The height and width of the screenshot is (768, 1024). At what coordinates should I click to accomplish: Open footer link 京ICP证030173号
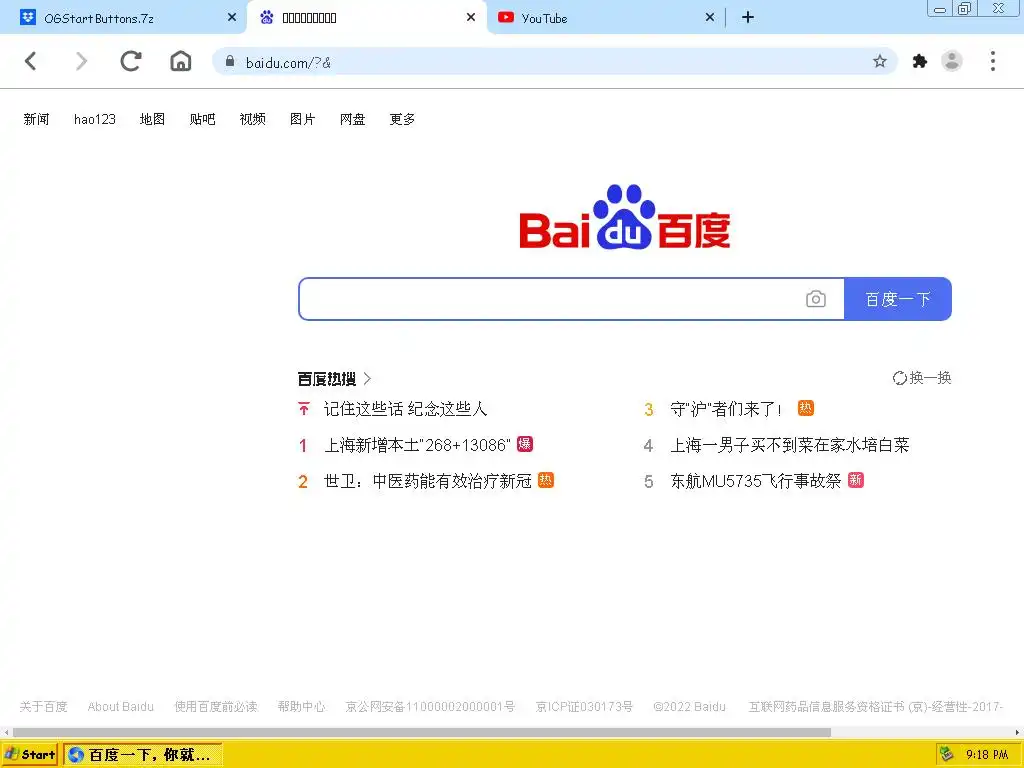(584, 707)
